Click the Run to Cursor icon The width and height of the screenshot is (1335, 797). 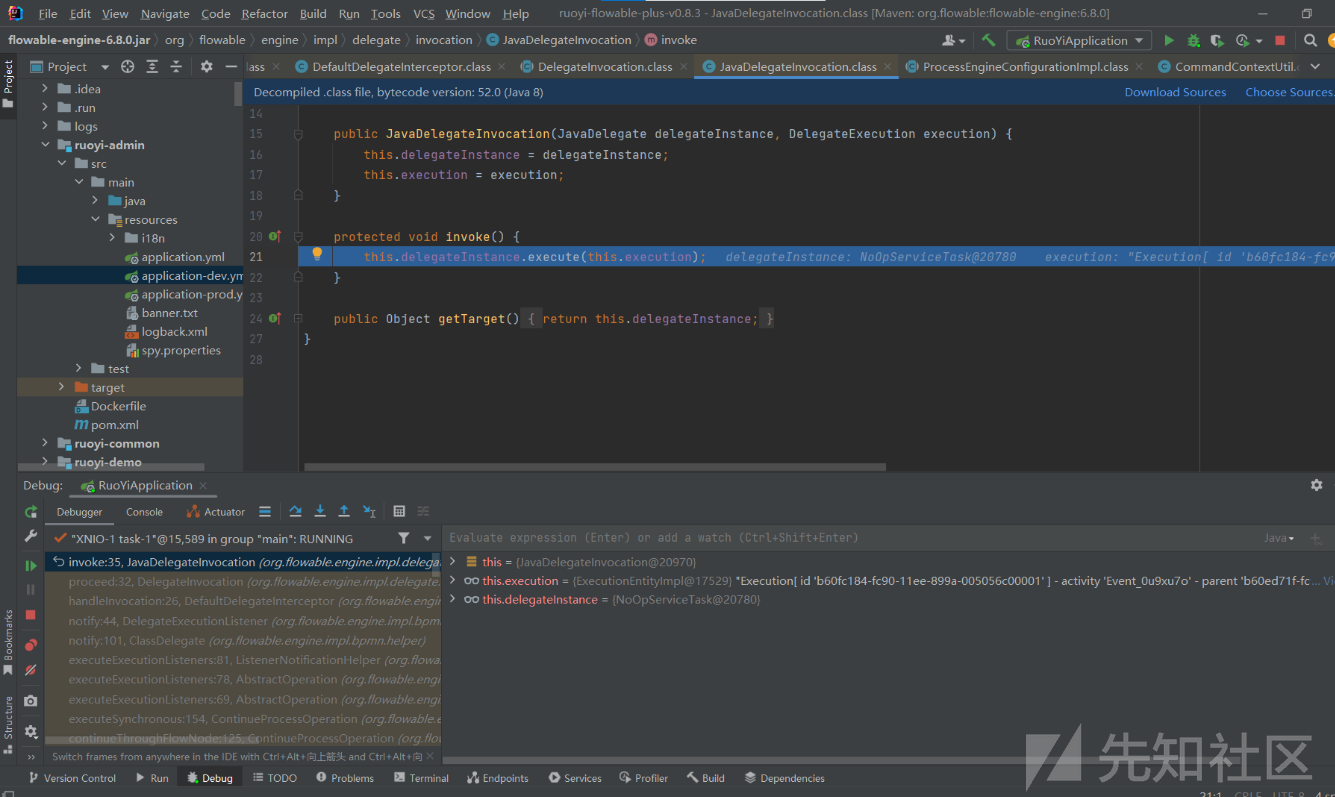tap(369, 511)
